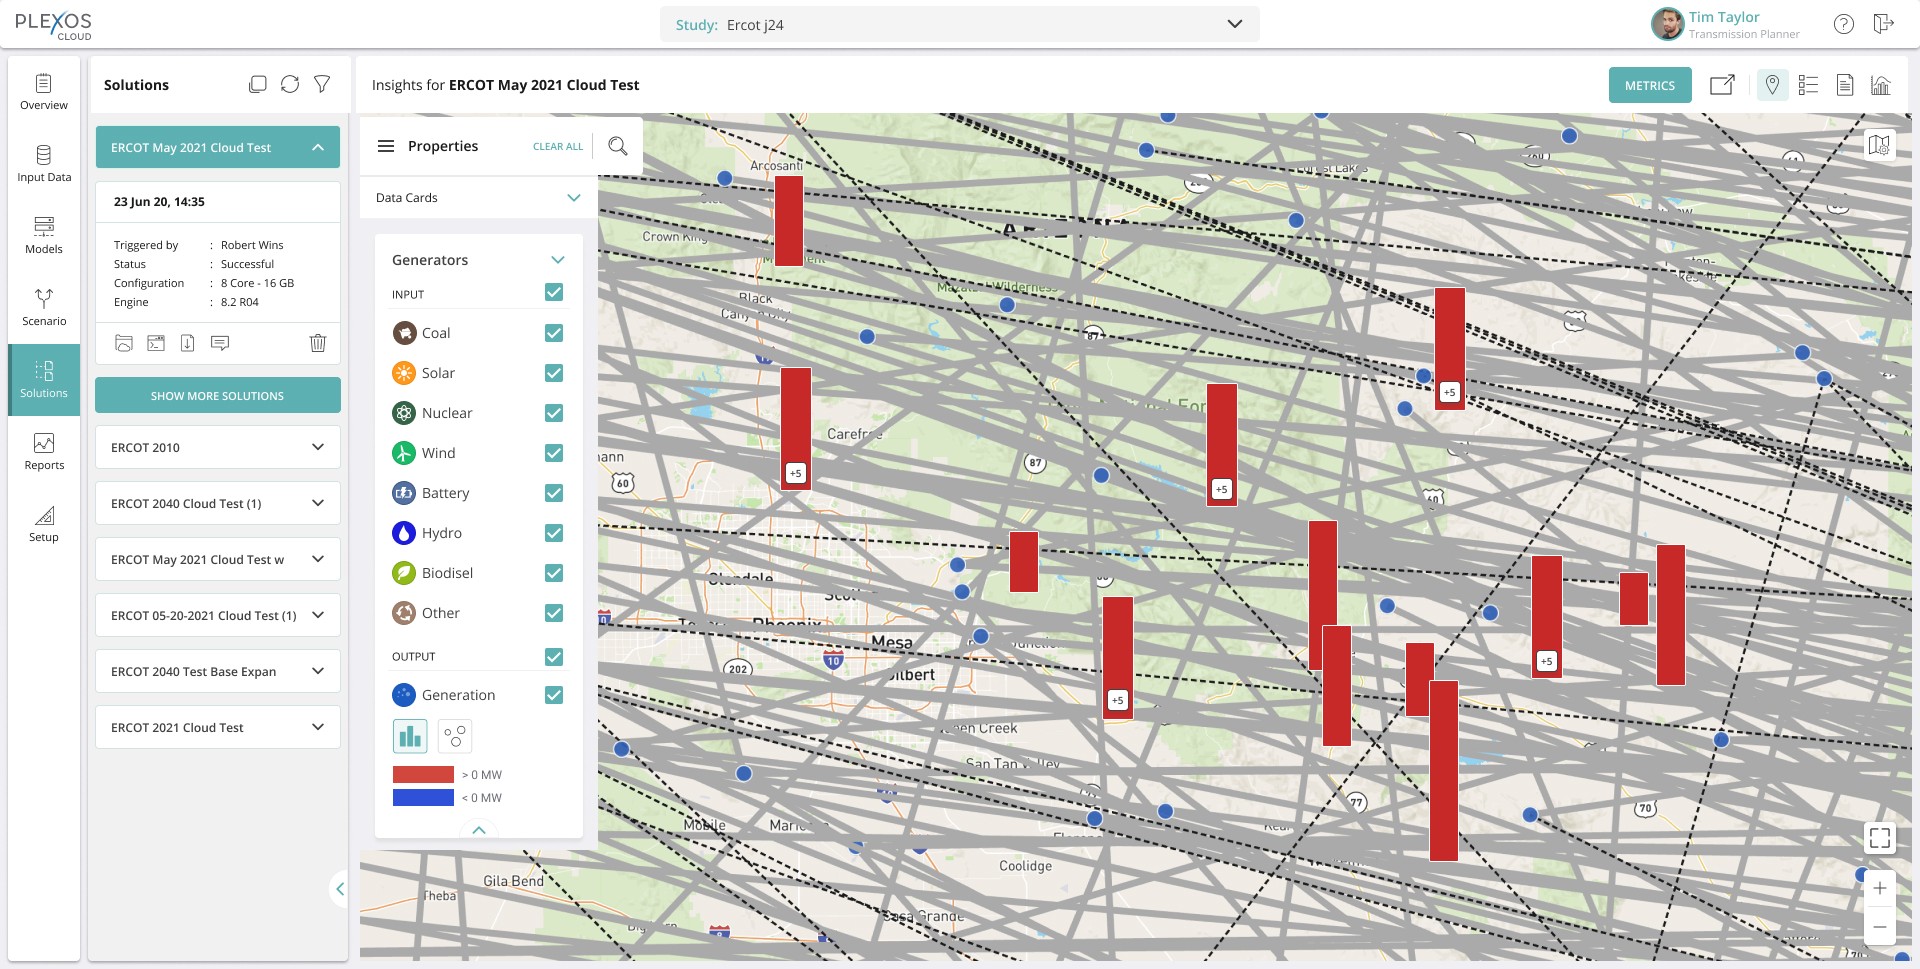Image resolution: width=1920 pixels, height=969 pixels.
Task: Switch to map pin view
Action: (x=1772, y=85)
